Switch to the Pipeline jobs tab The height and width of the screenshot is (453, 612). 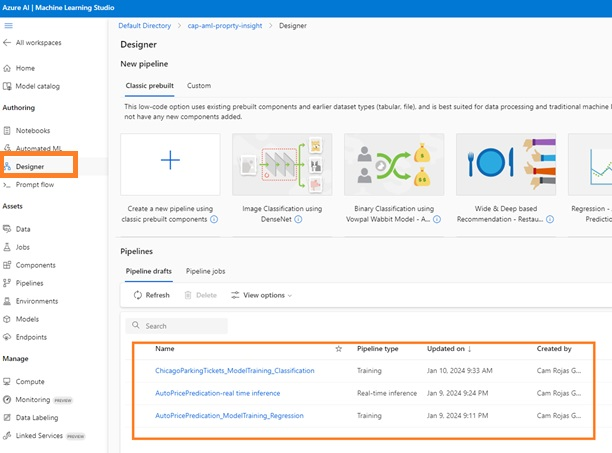click(205, 271)
